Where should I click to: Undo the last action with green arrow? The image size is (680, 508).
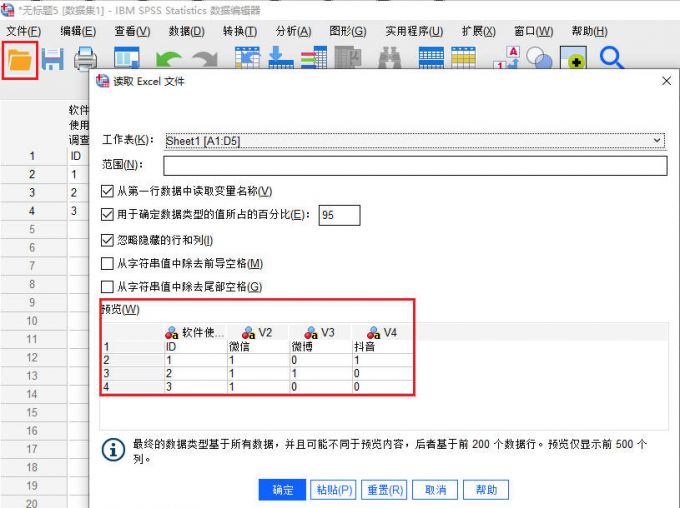tap(169, 59)
